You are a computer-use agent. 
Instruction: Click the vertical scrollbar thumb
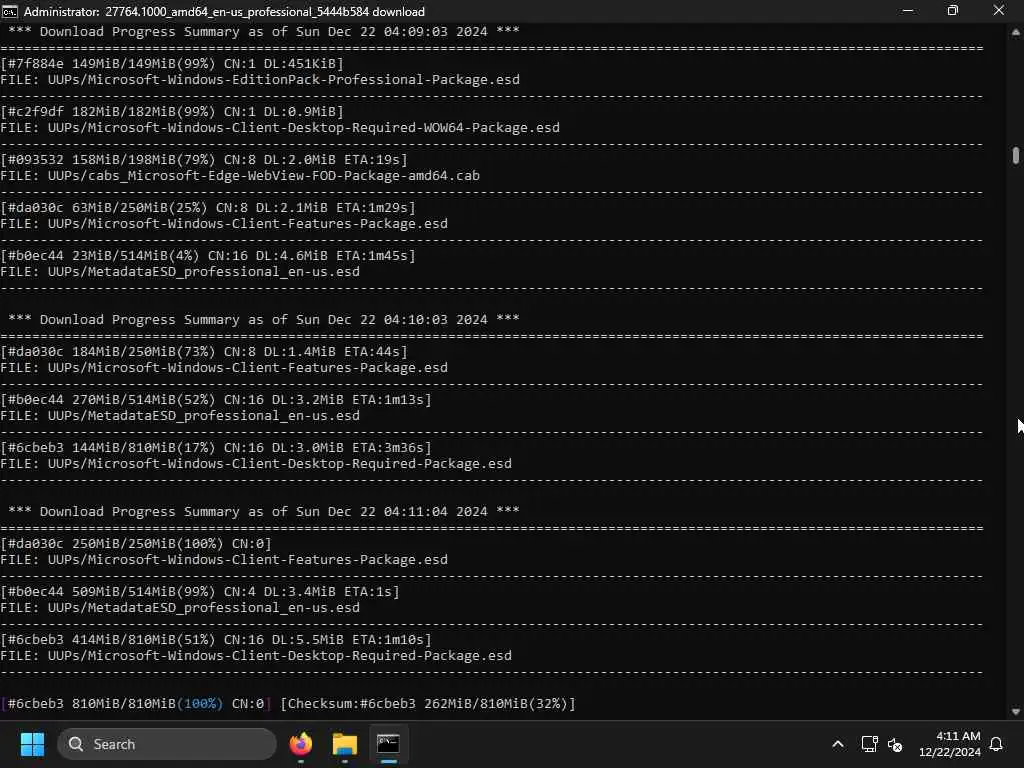1016,155
